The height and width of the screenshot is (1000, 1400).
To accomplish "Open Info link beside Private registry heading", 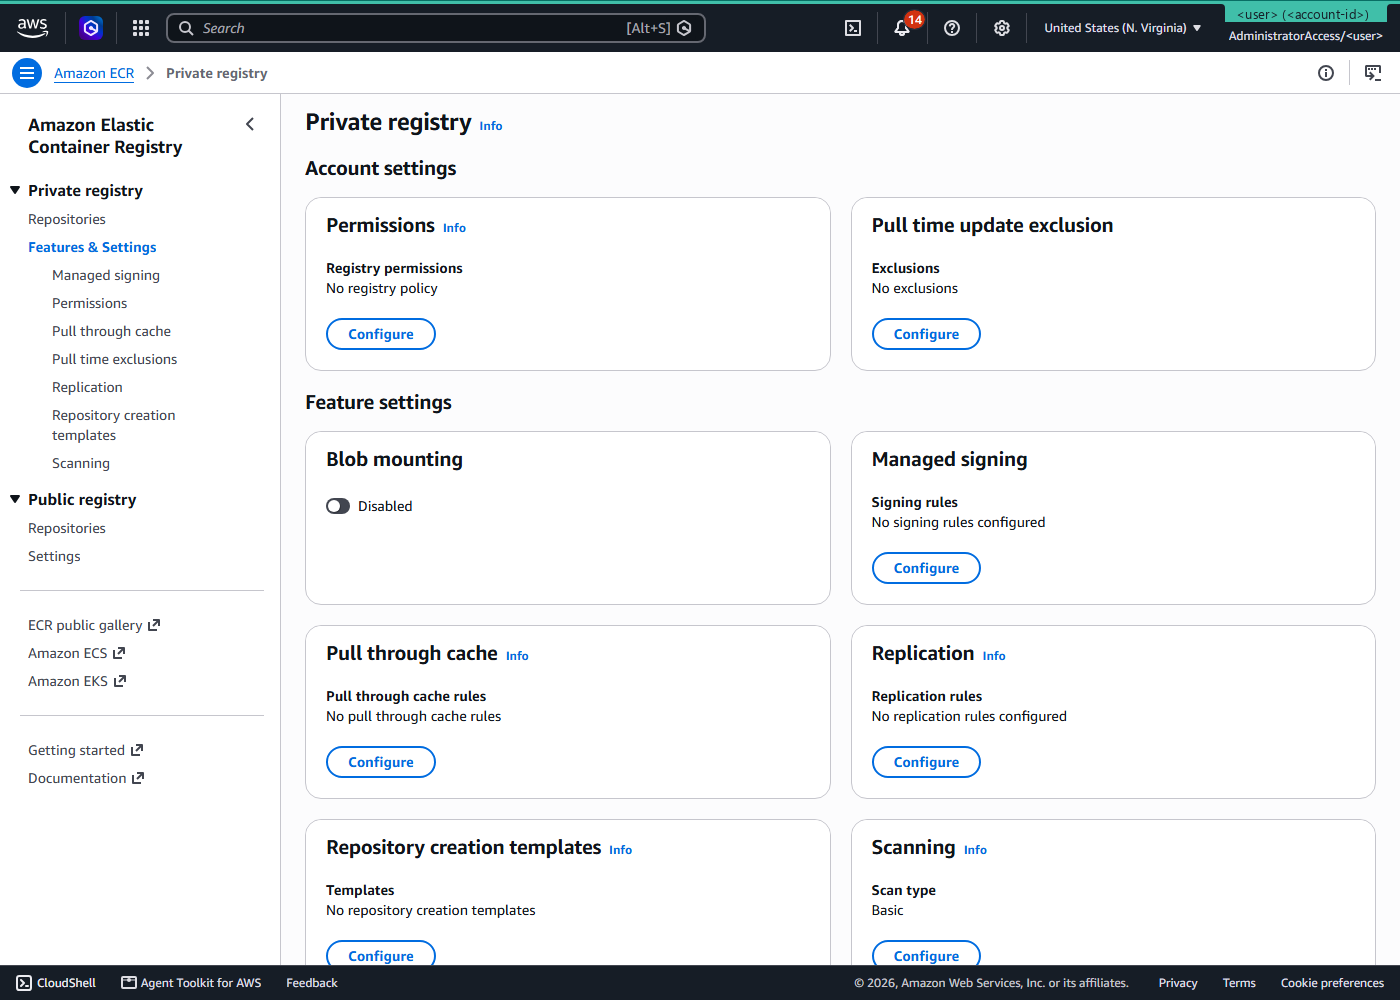I will (x=491, y=126).
